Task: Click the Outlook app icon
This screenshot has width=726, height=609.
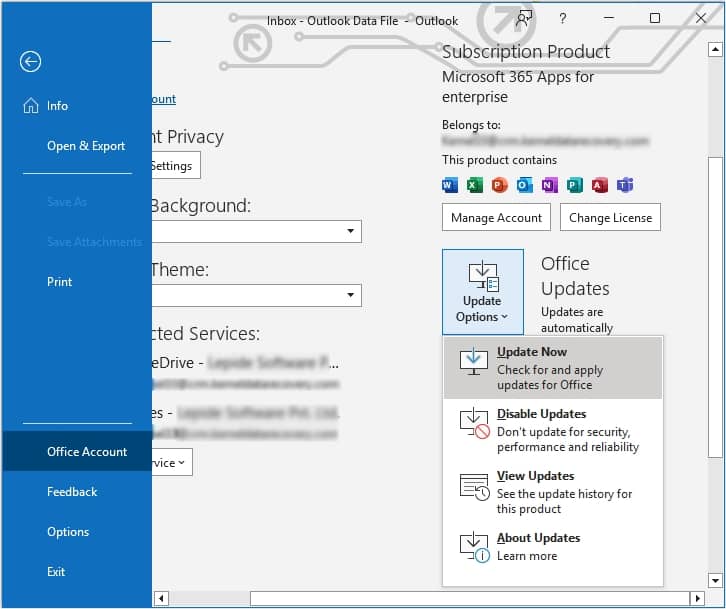Action: point(525,185)
